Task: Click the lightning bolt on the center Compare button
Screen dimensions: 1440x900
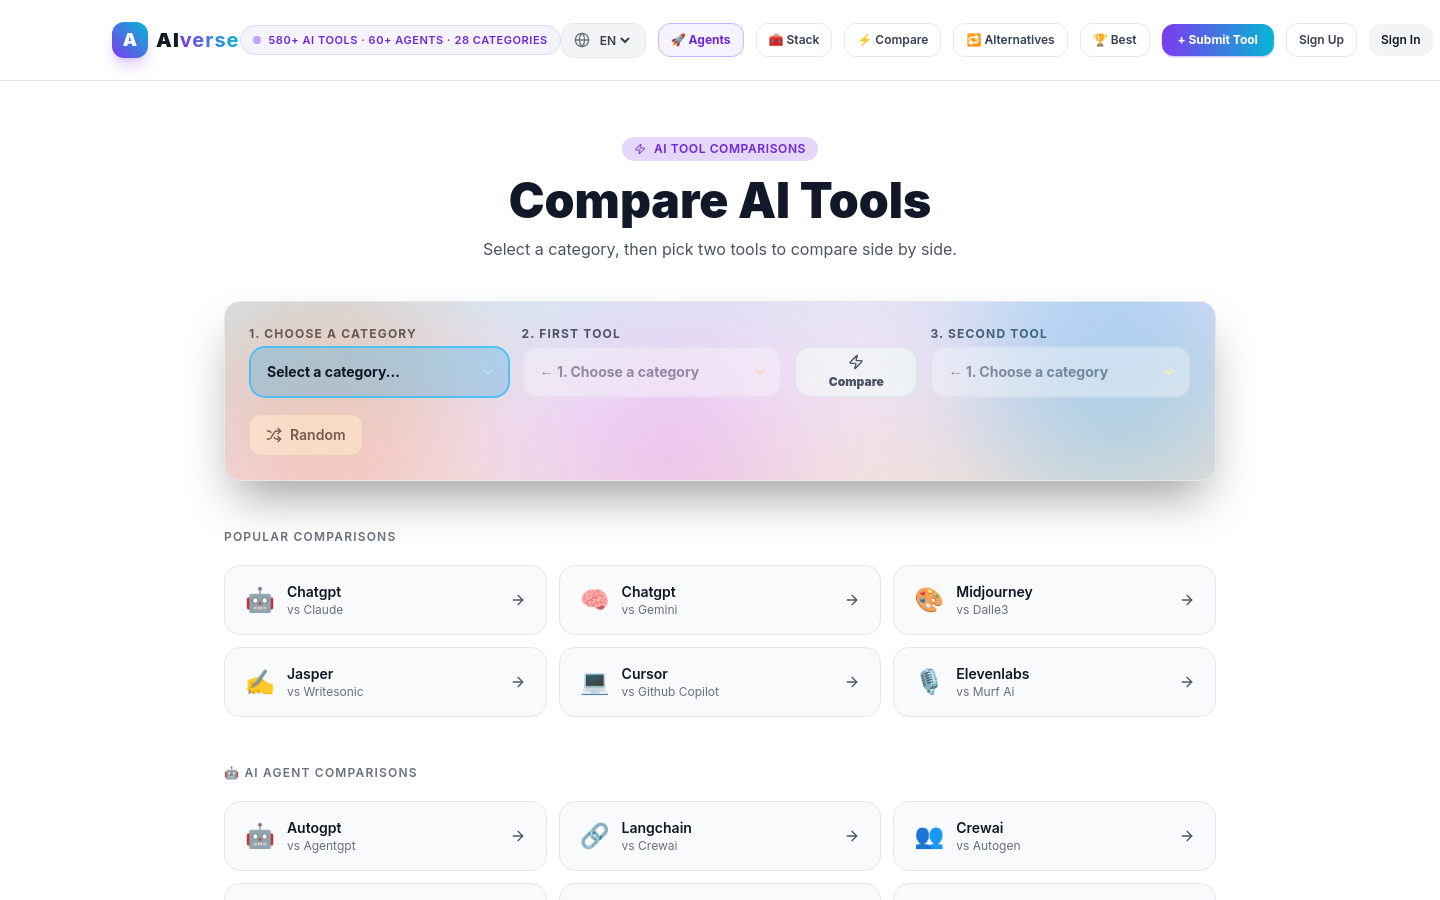Action: (x=856, y=362)
